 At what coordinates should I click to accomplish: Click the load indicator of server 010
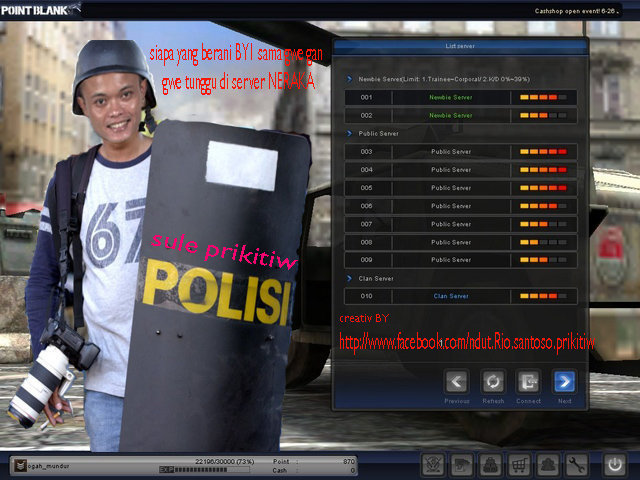point(543,296)
